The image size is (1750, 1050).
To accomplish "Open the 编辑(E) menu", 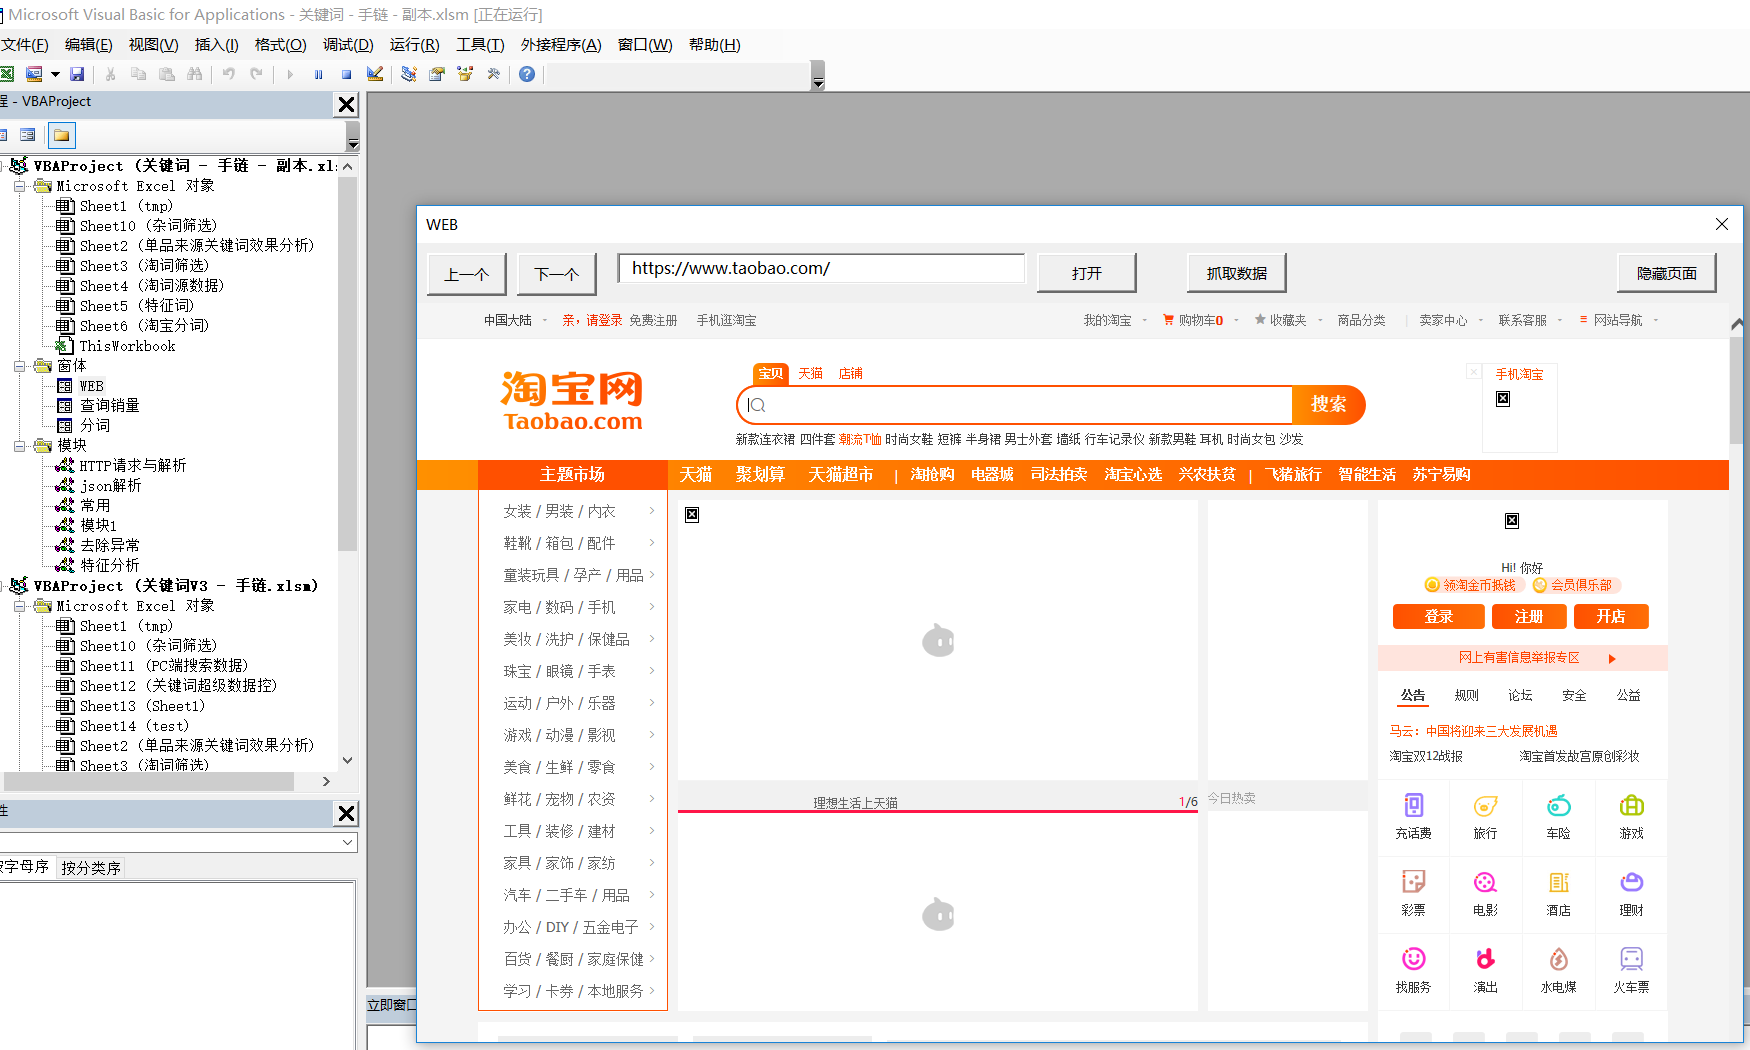I will 88,45.
